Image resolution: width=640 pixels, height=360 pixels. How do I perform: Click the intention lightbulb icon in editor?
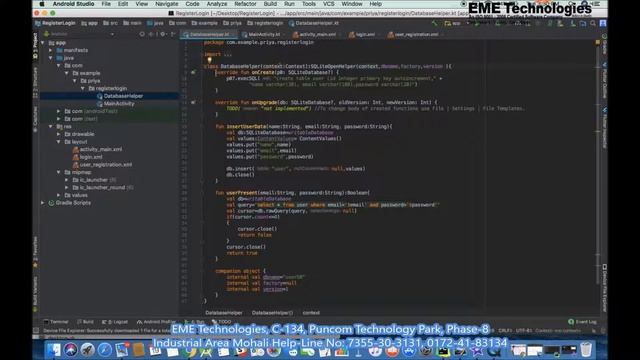[209, 60]
